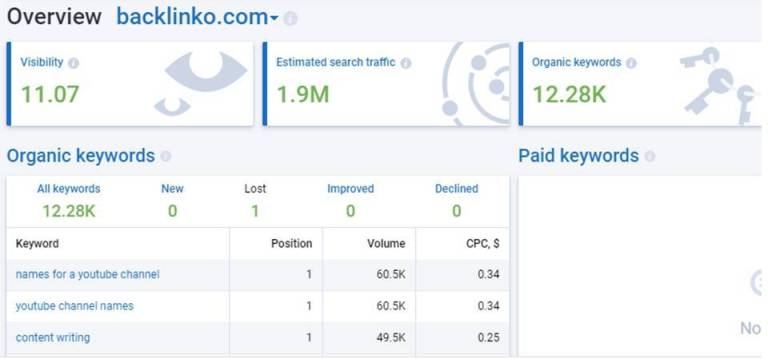Image resolution: width=768 pixels, height=363 pixels.
Task: Open the Organic keywords section heading
Action: tap(81, 156)
